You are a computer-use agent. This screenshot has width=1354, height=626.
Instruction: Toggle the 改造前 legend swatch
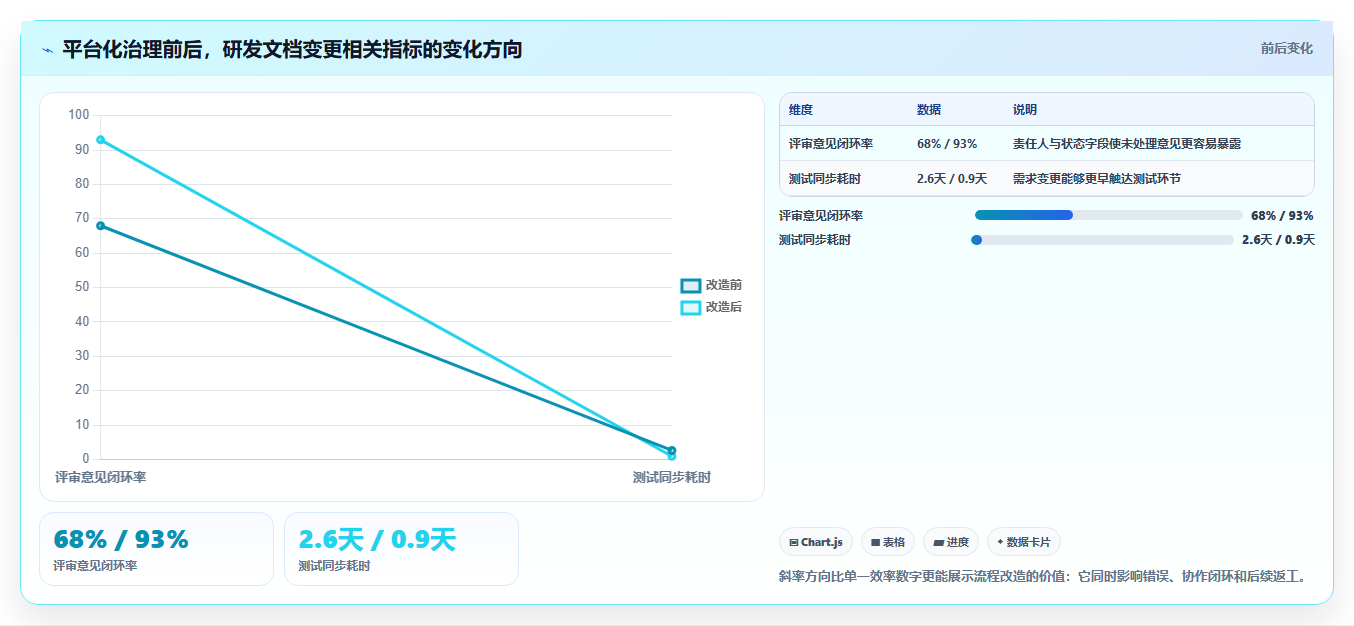691,286
